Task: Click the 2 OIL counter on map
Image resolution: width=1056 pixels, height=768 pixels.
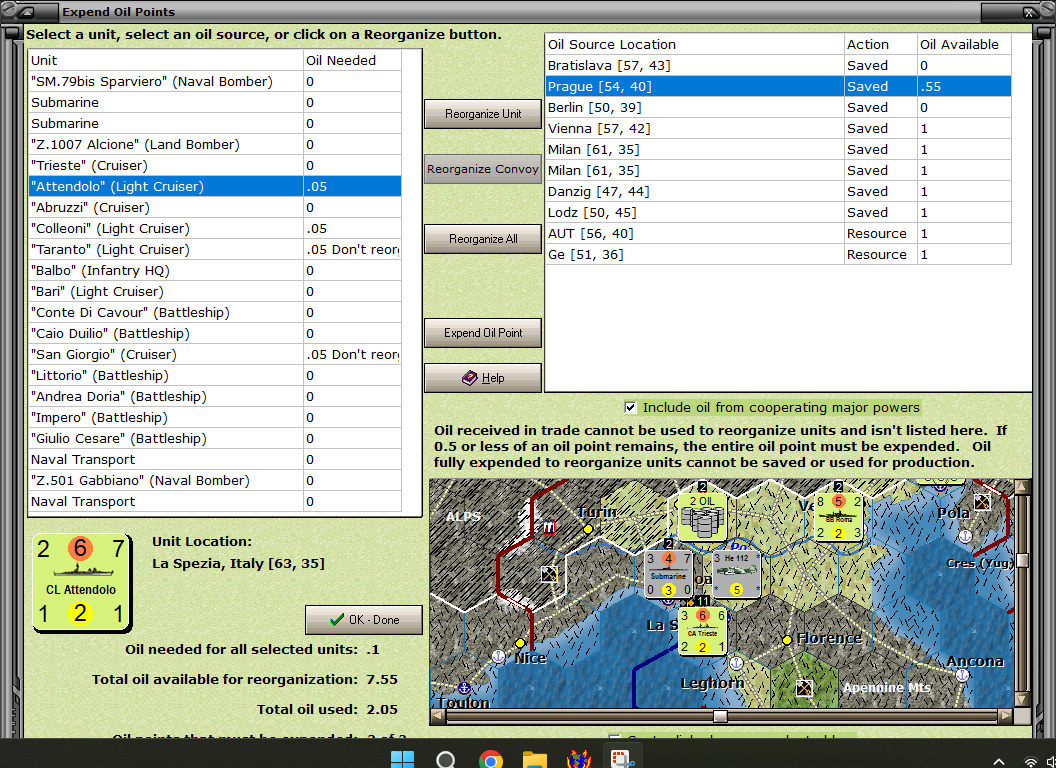Action: tap(702, 517)
